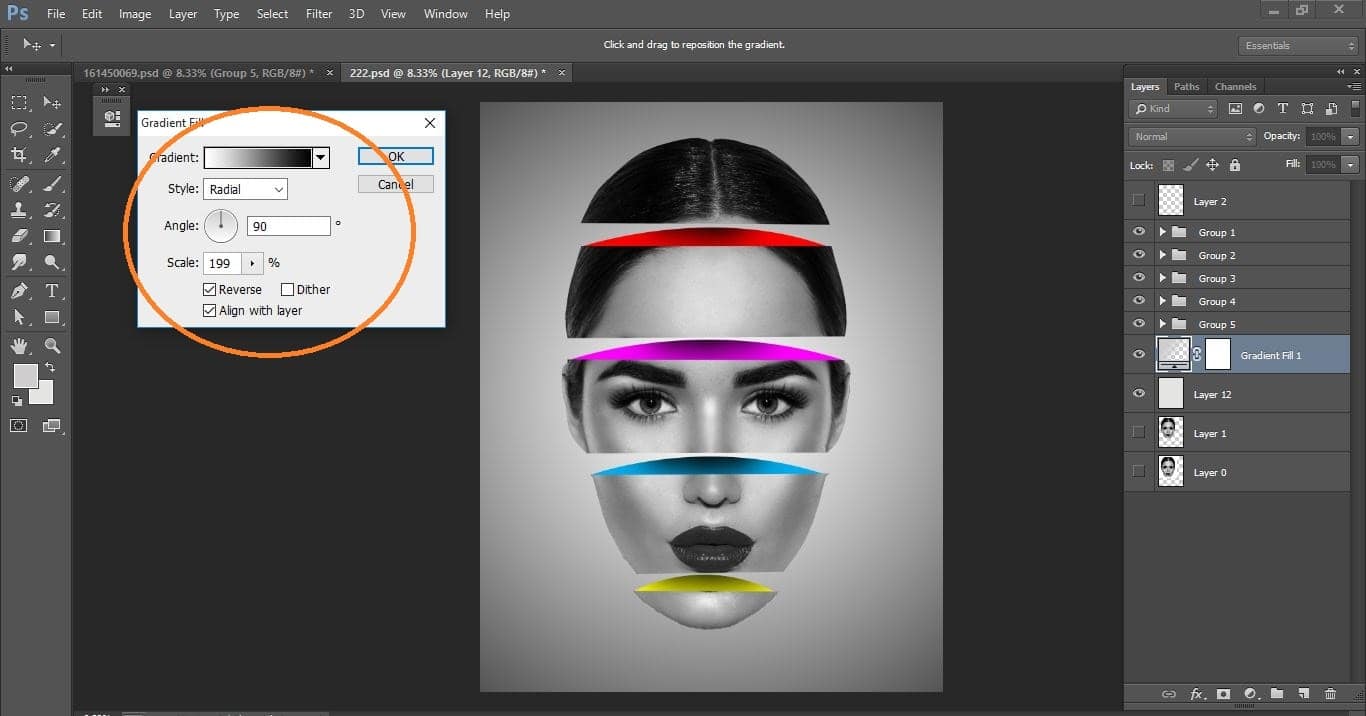Select the Eraser tool
Image resolution: width=1366 pixels, height=716 pixels.
point(20,236)
